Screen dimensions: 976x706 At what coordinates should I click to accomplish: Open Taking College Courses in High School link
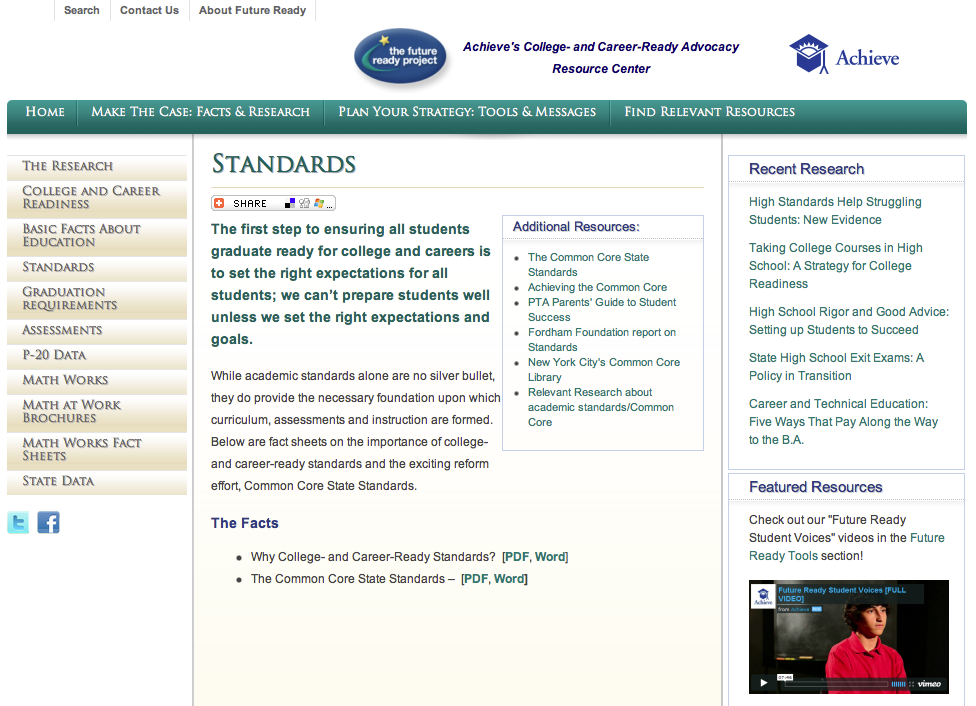pos(835,266)
